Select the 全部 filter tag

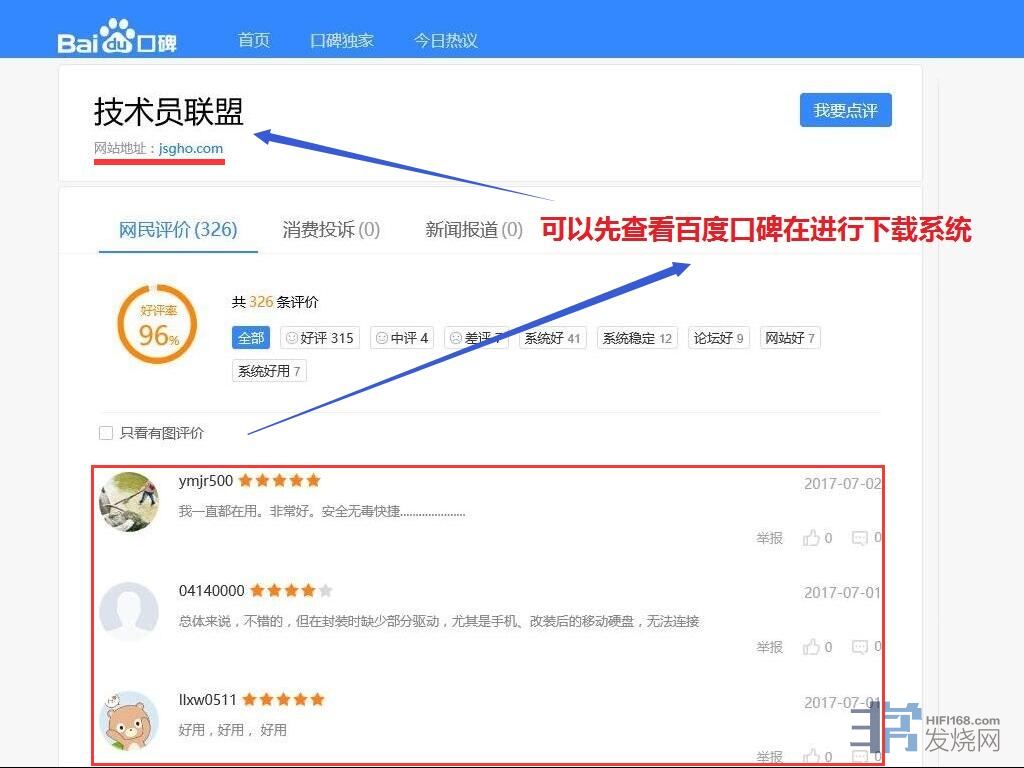click(250, 338)
